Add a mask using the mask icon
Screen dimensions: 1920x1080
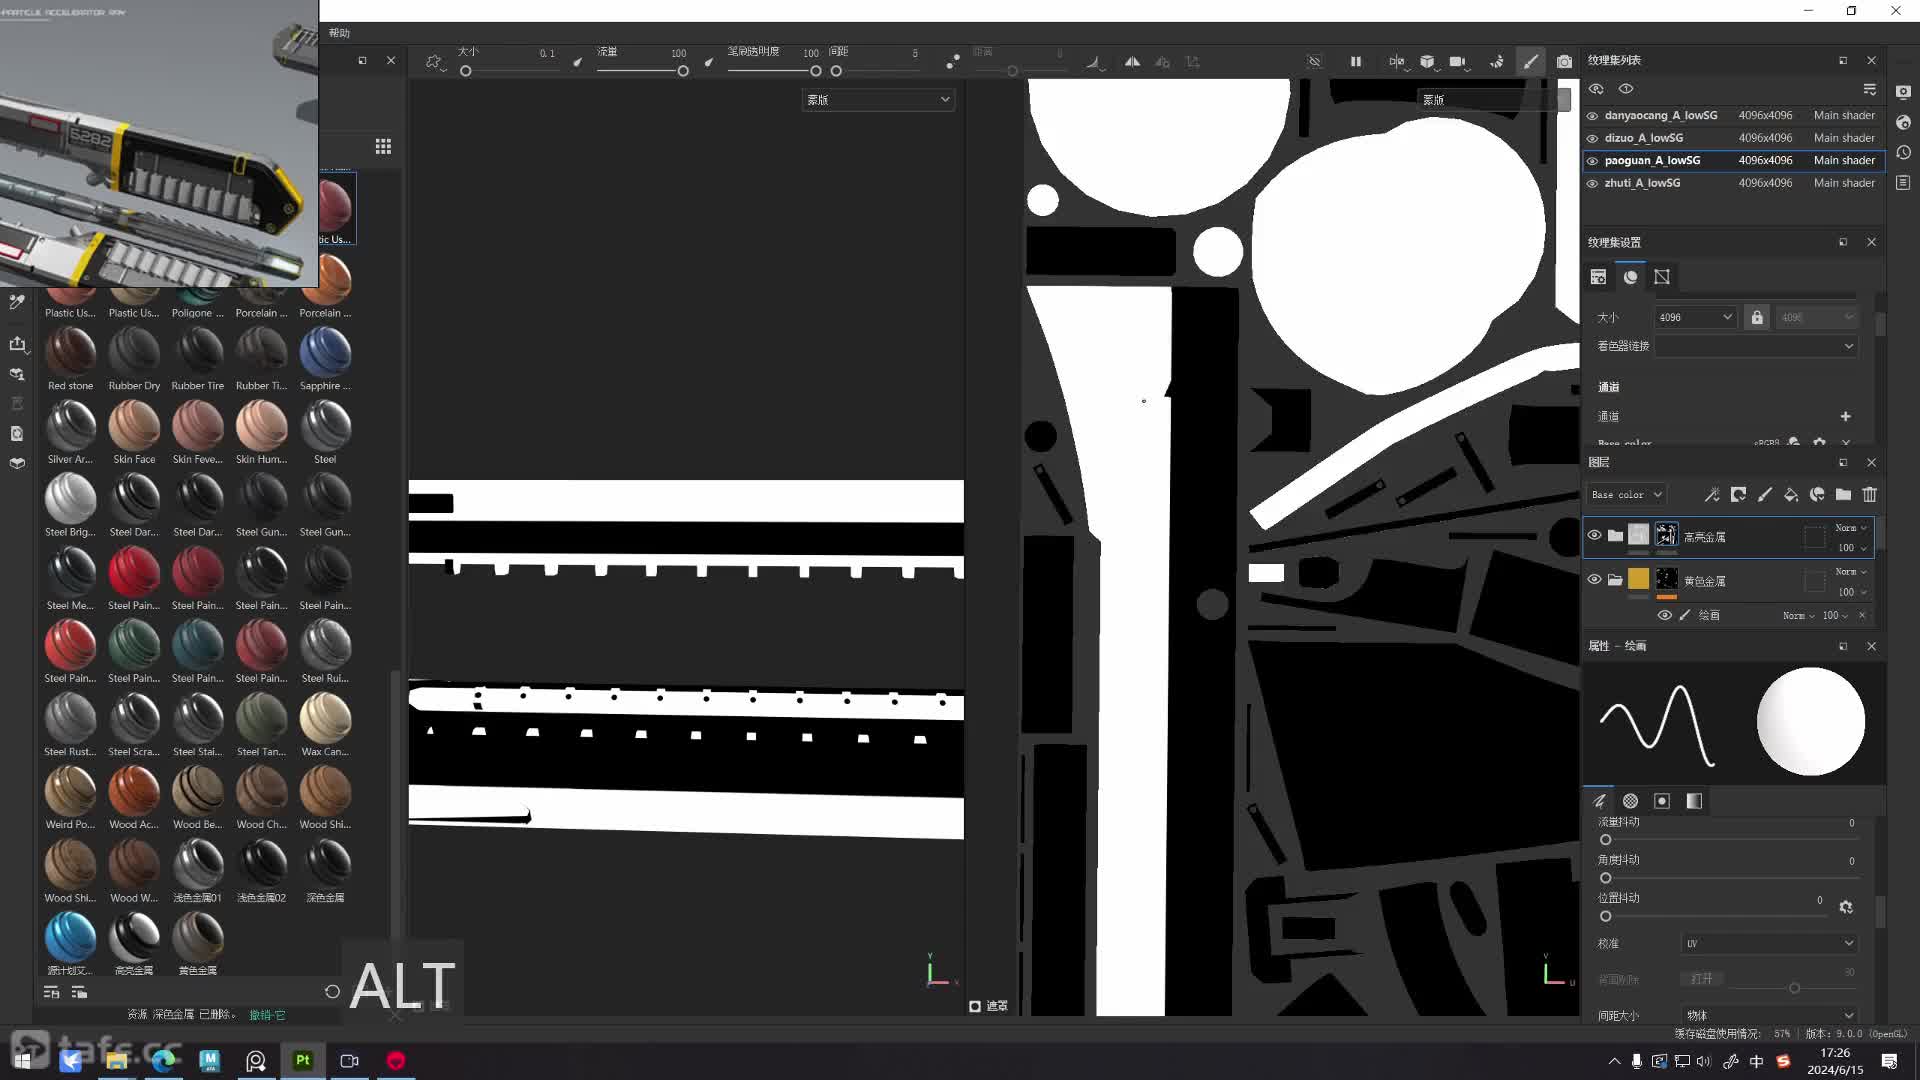tap(1738, 495)
